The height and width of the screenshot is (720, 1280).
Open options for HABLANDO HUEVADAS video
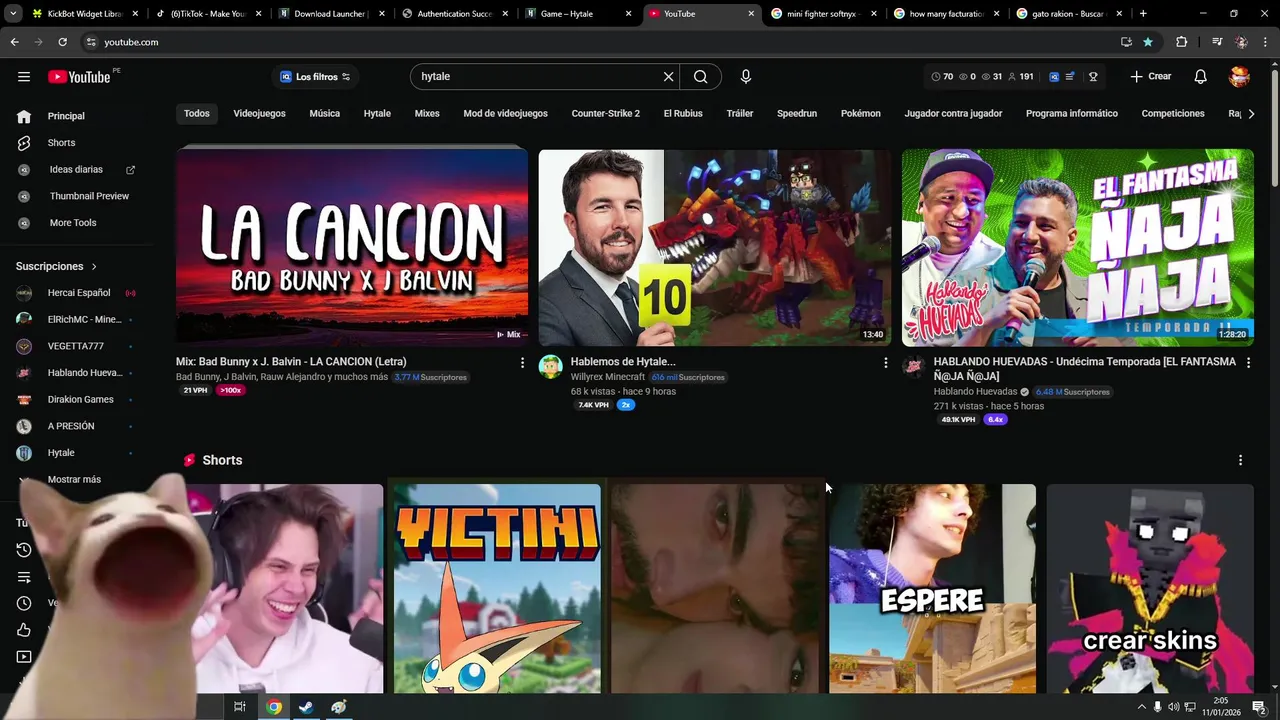coord(1248,363)
